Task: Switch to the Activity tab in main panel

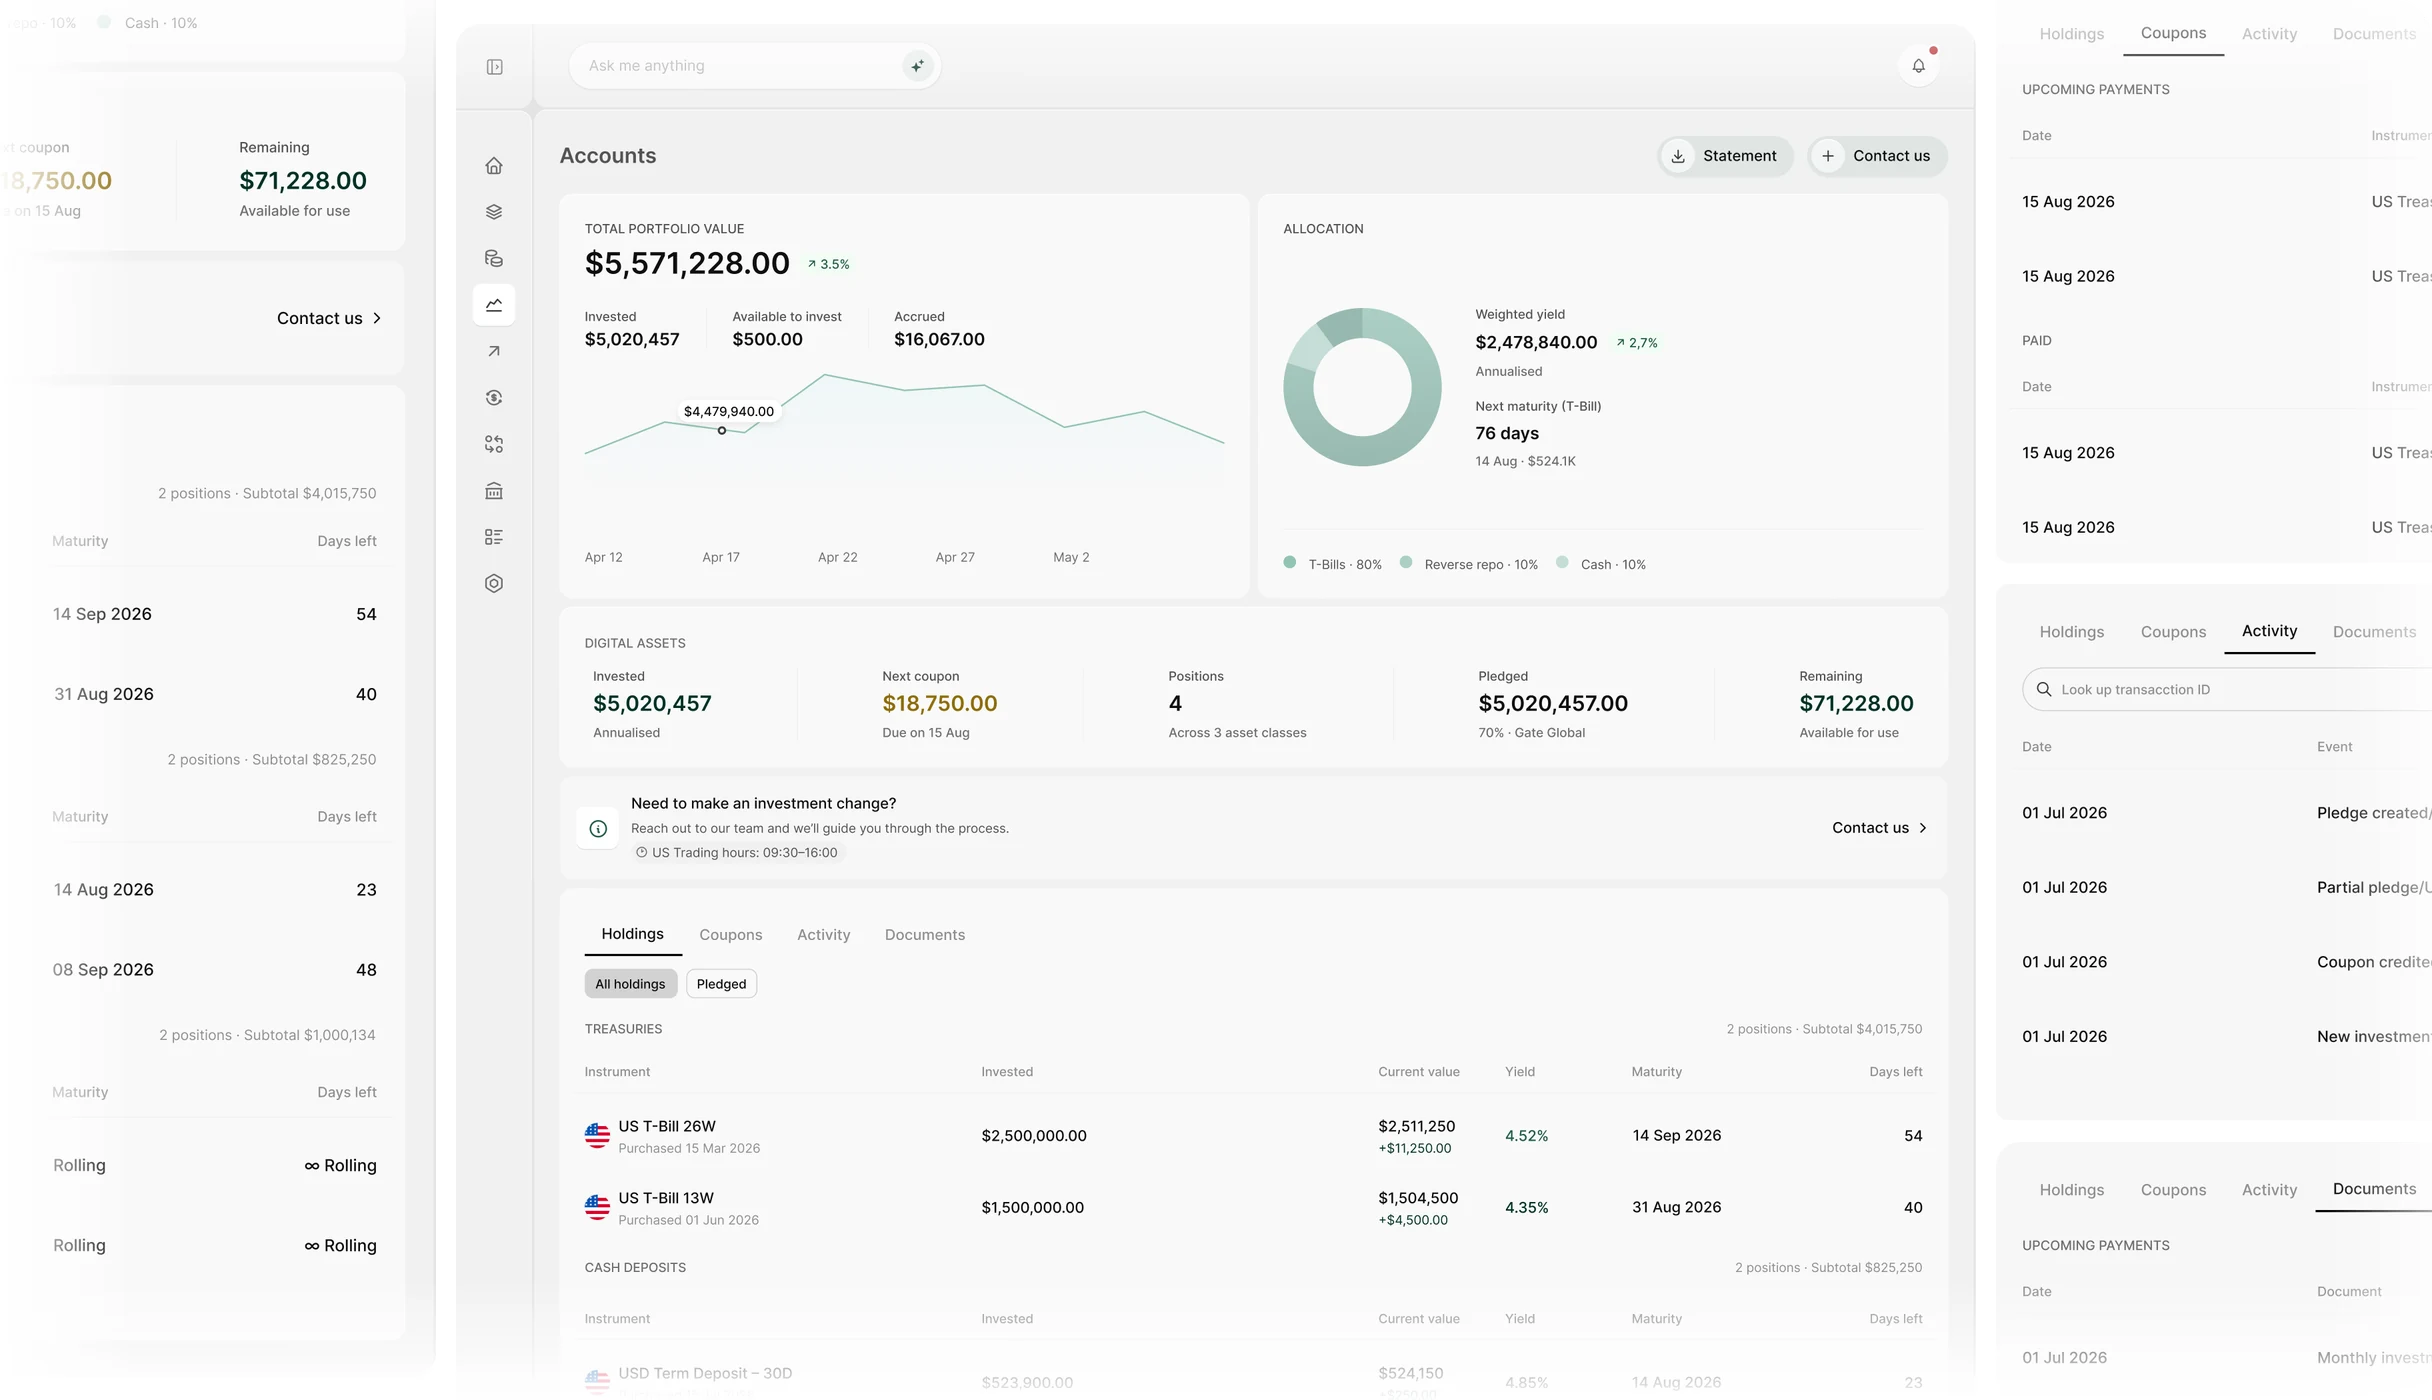Action: (823, 935)
